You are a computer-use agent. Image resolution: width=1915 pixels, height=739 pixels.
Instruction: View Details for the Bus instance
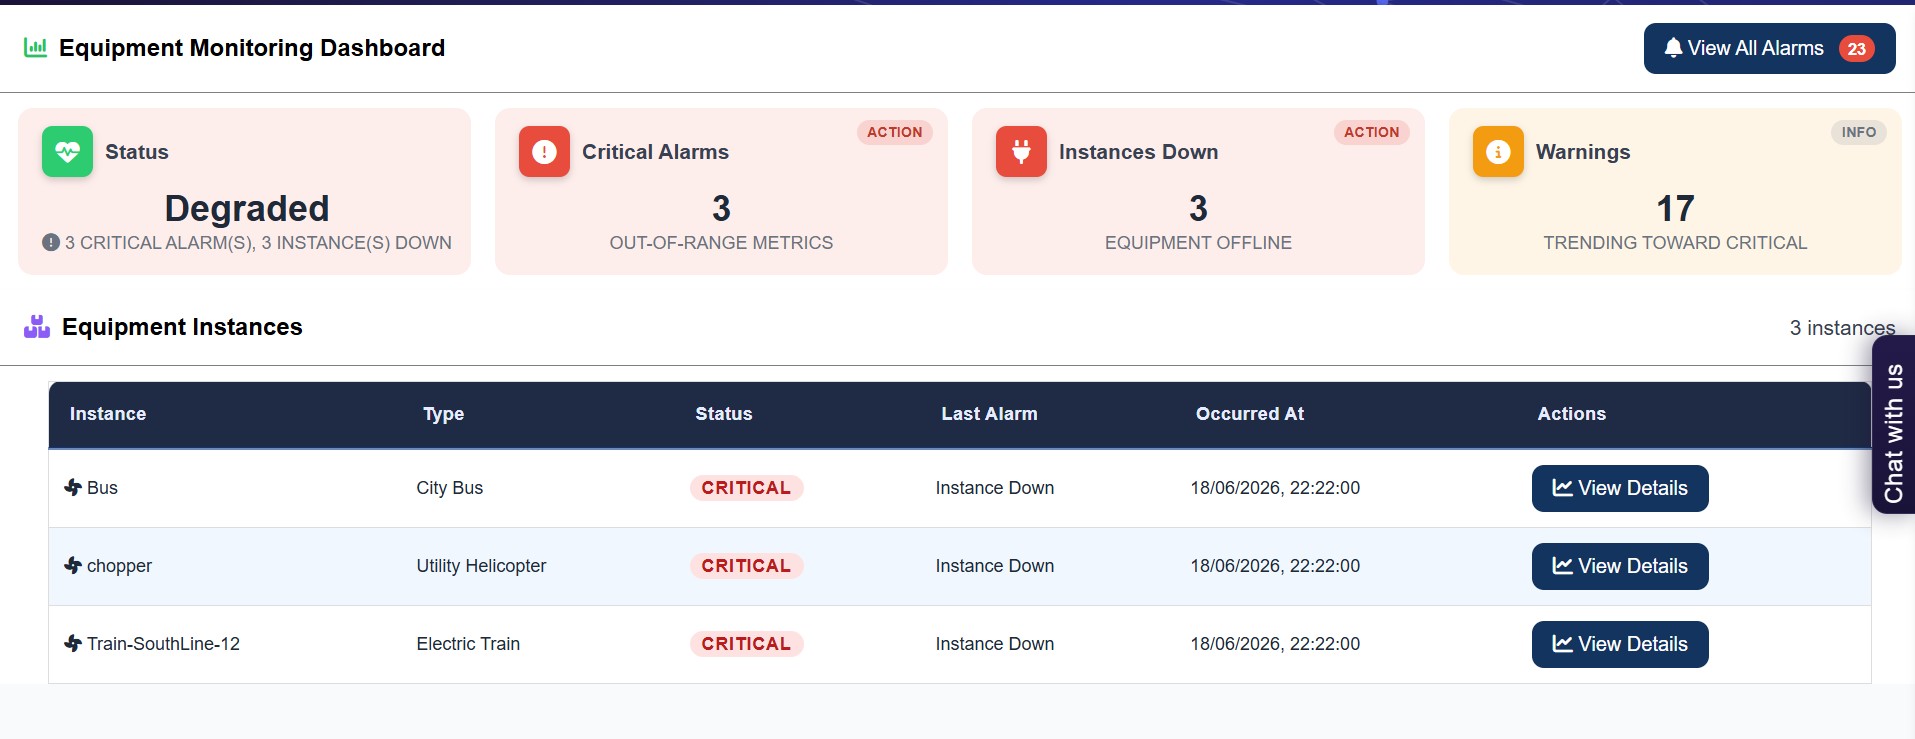pos(1620,488)
